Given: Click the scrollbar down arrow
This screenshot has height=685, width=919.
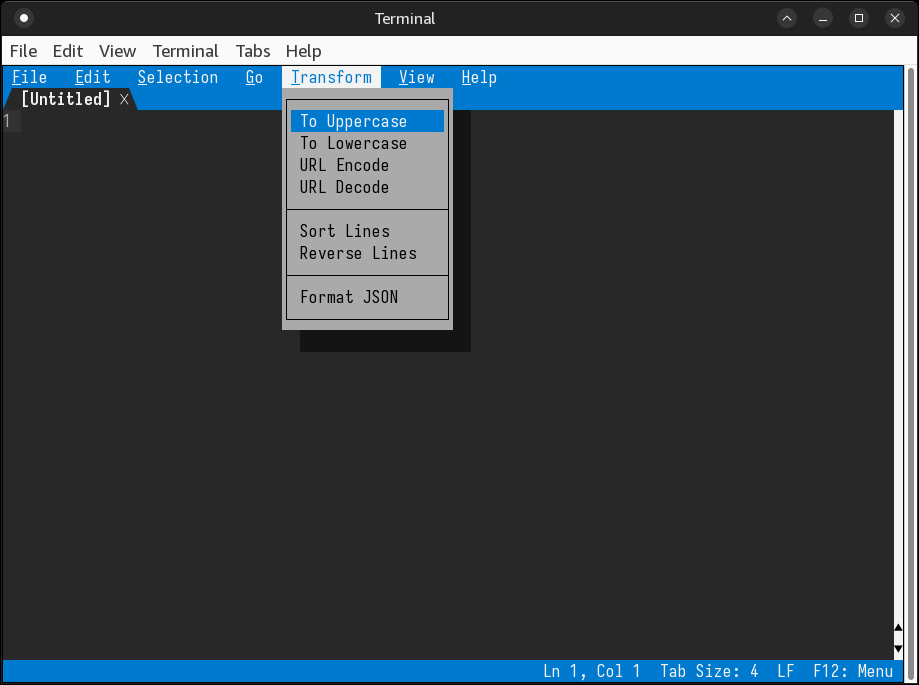Looking at the screenshot, I should point(898,648).
